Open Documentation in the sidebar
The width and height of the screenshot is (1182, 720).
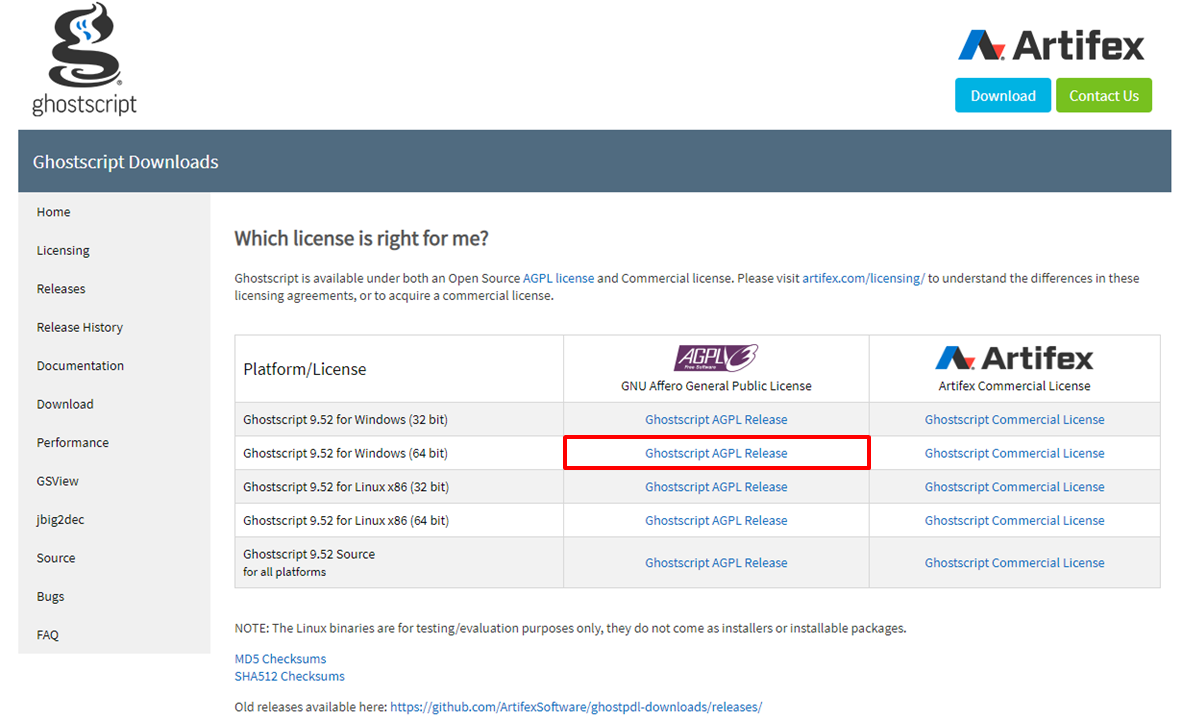(80, 366)
